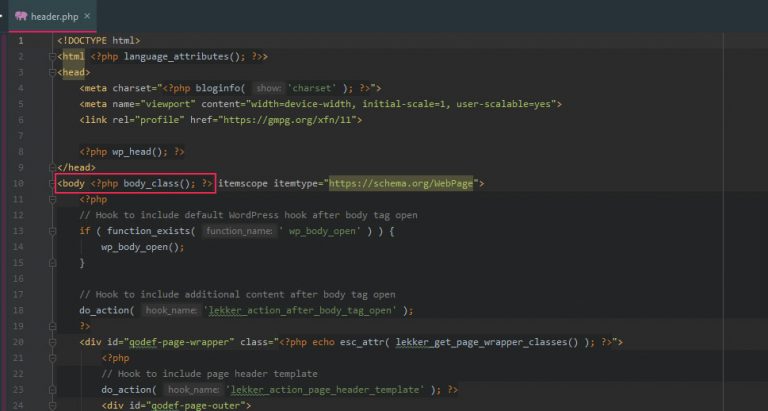Click function_exists on line 13
768x411 pixels.
148,231
